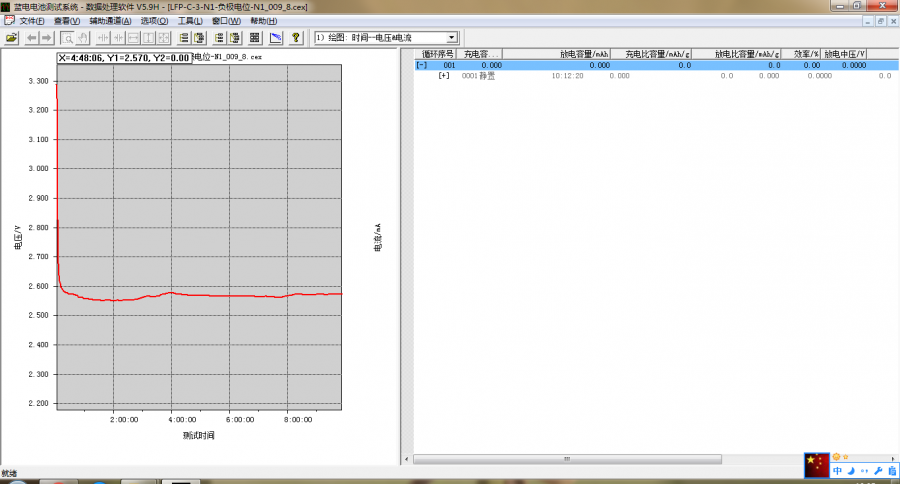
Task: Click the back arrow toolbar icon
Action: 31,38
